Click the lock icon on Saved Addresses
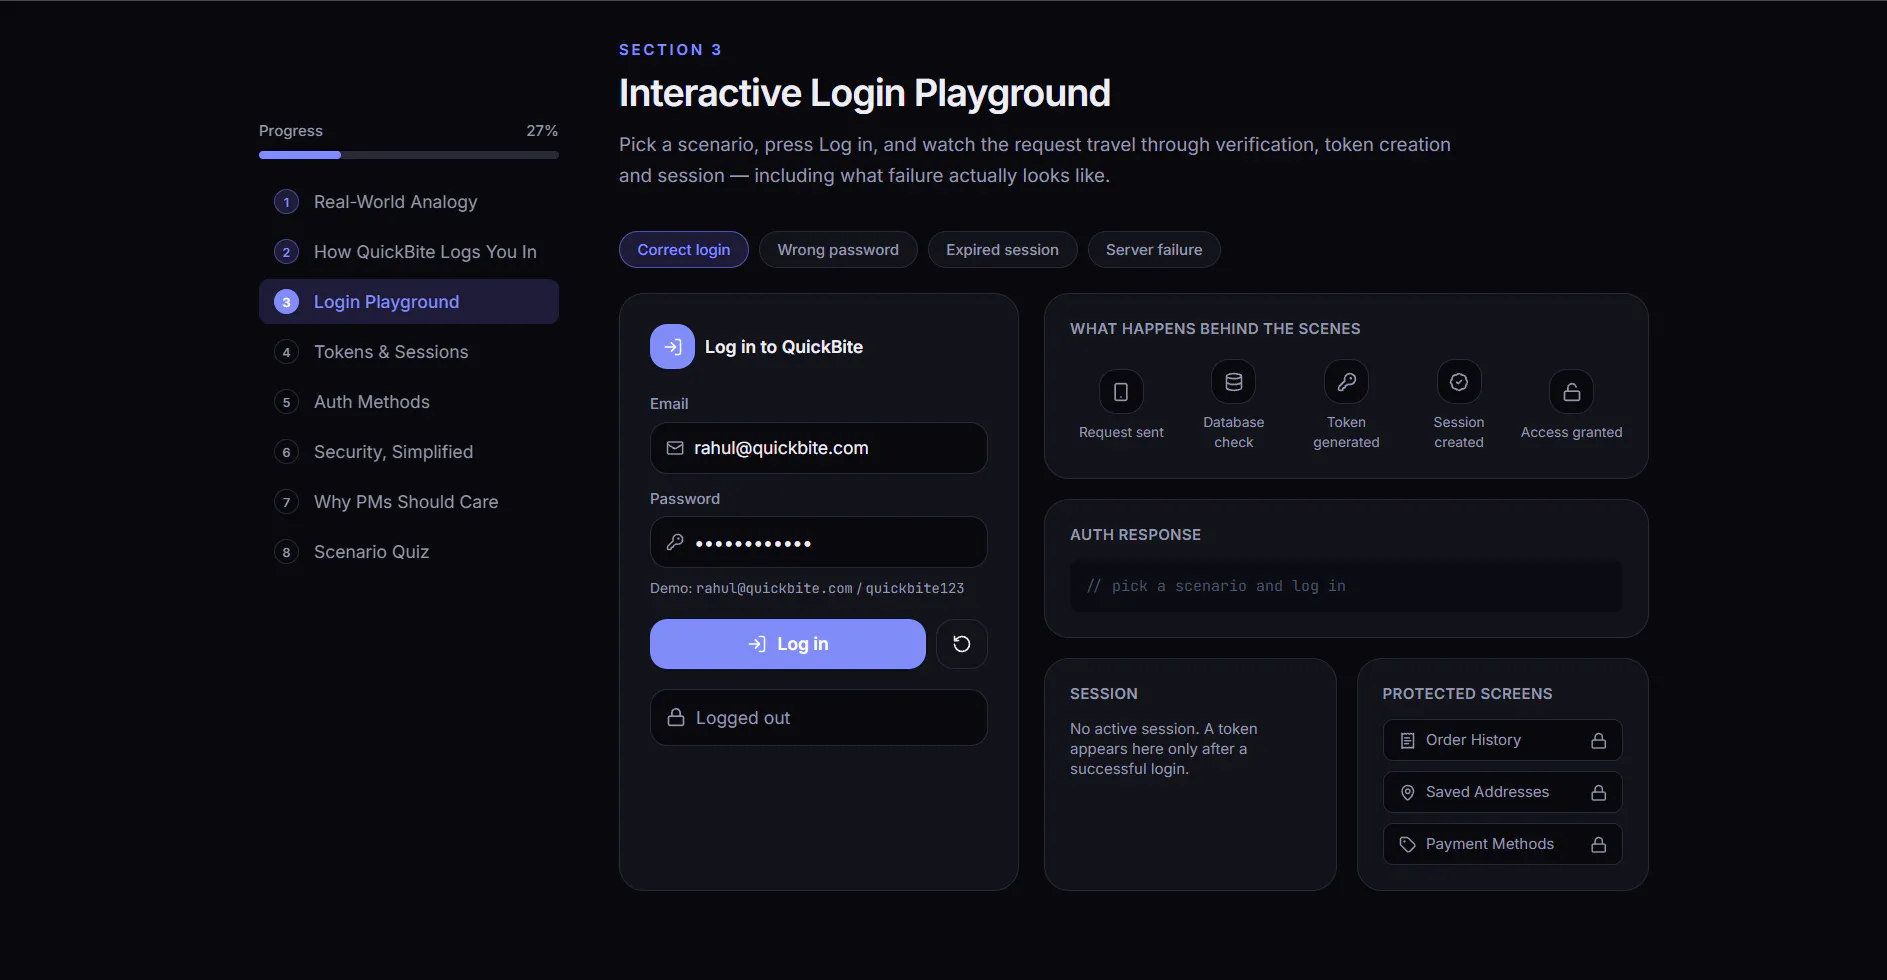This screenshot has width=1887, height=980. pos(1598,793)
